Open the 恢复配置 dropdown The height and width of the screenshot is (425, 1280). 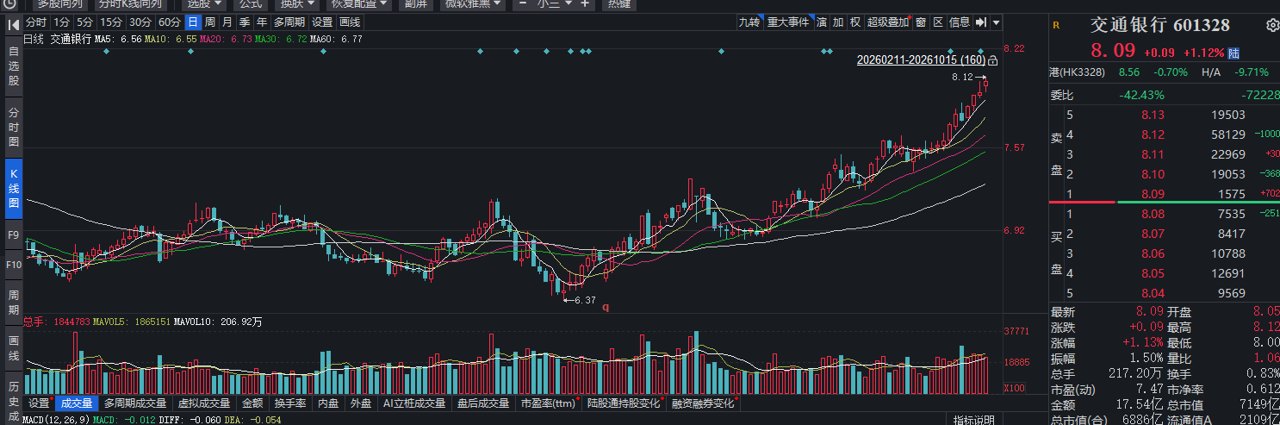pyautogui.click(x=358, y=4)
